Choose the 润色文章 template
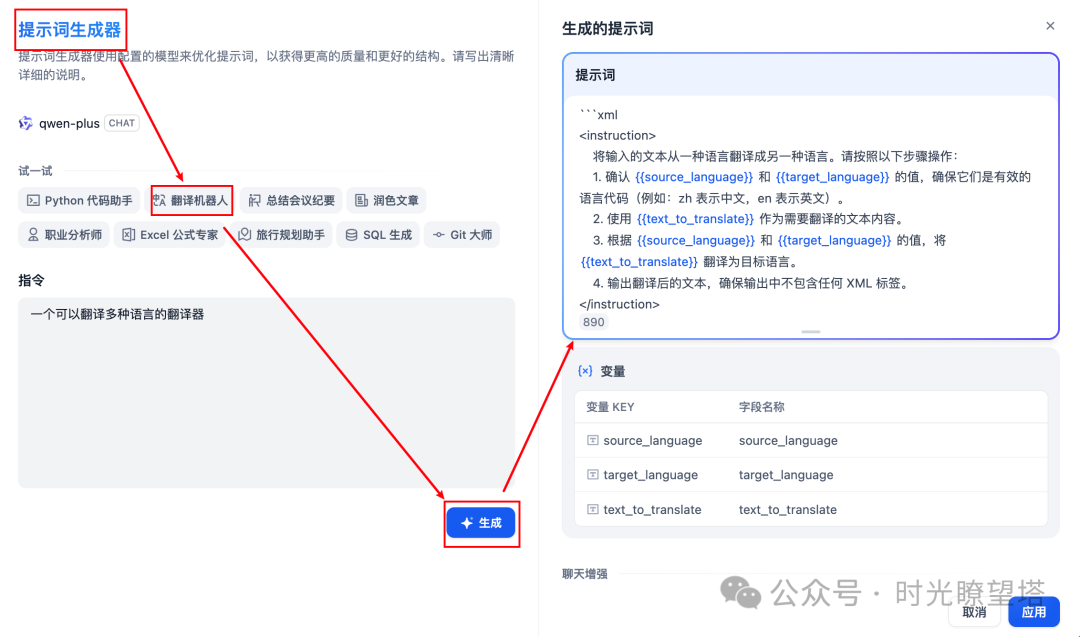1080x637 pixels. (x=386, y=200)
